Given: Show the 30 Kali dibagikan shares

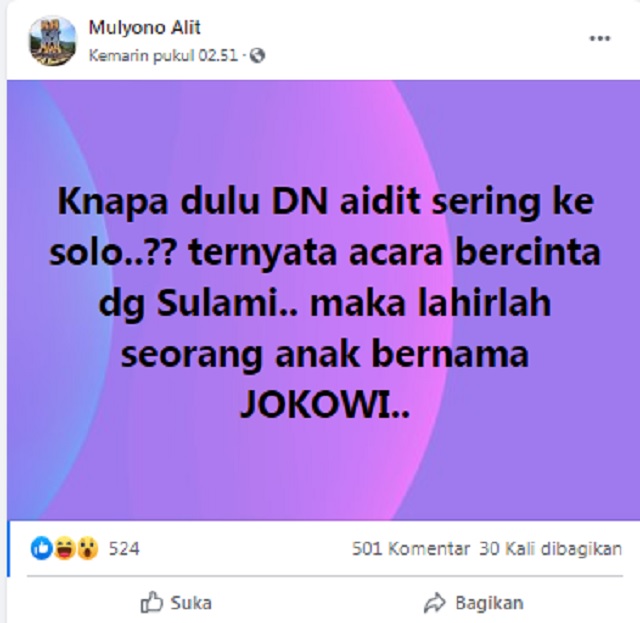Looking at the screenshot, I should coord(551,549).
